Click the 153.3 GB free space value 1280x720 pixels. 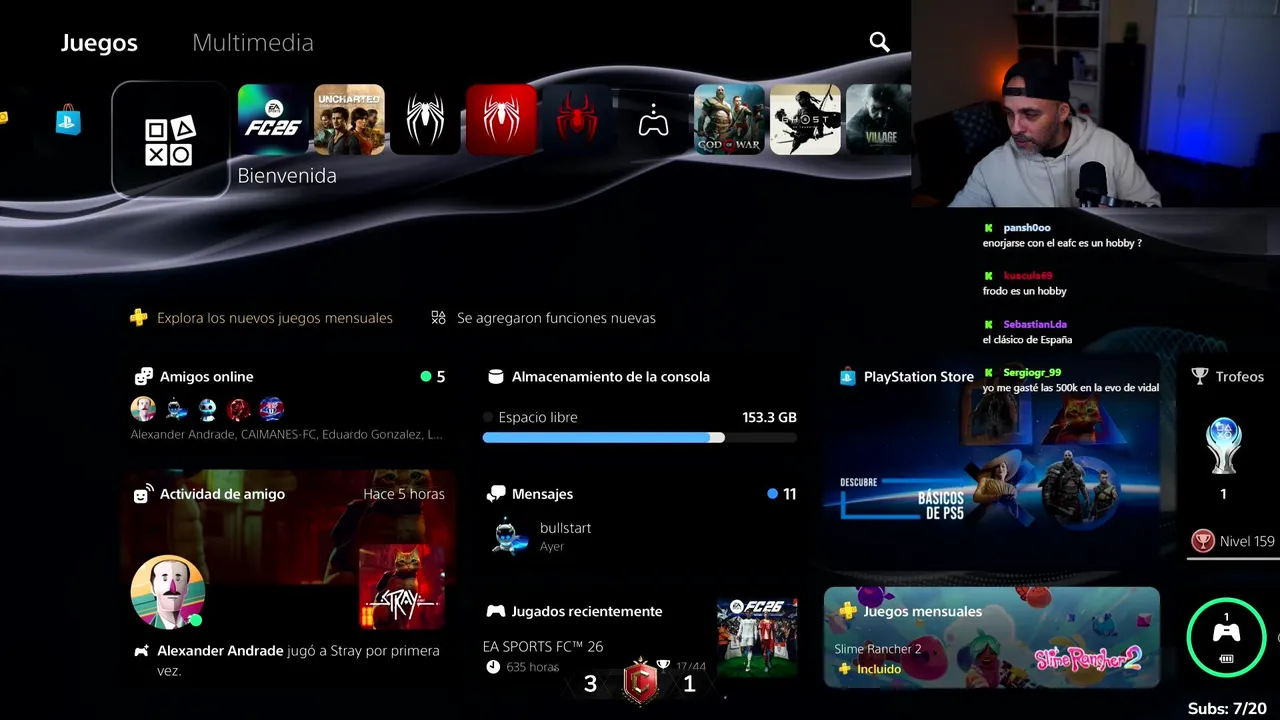769,417
